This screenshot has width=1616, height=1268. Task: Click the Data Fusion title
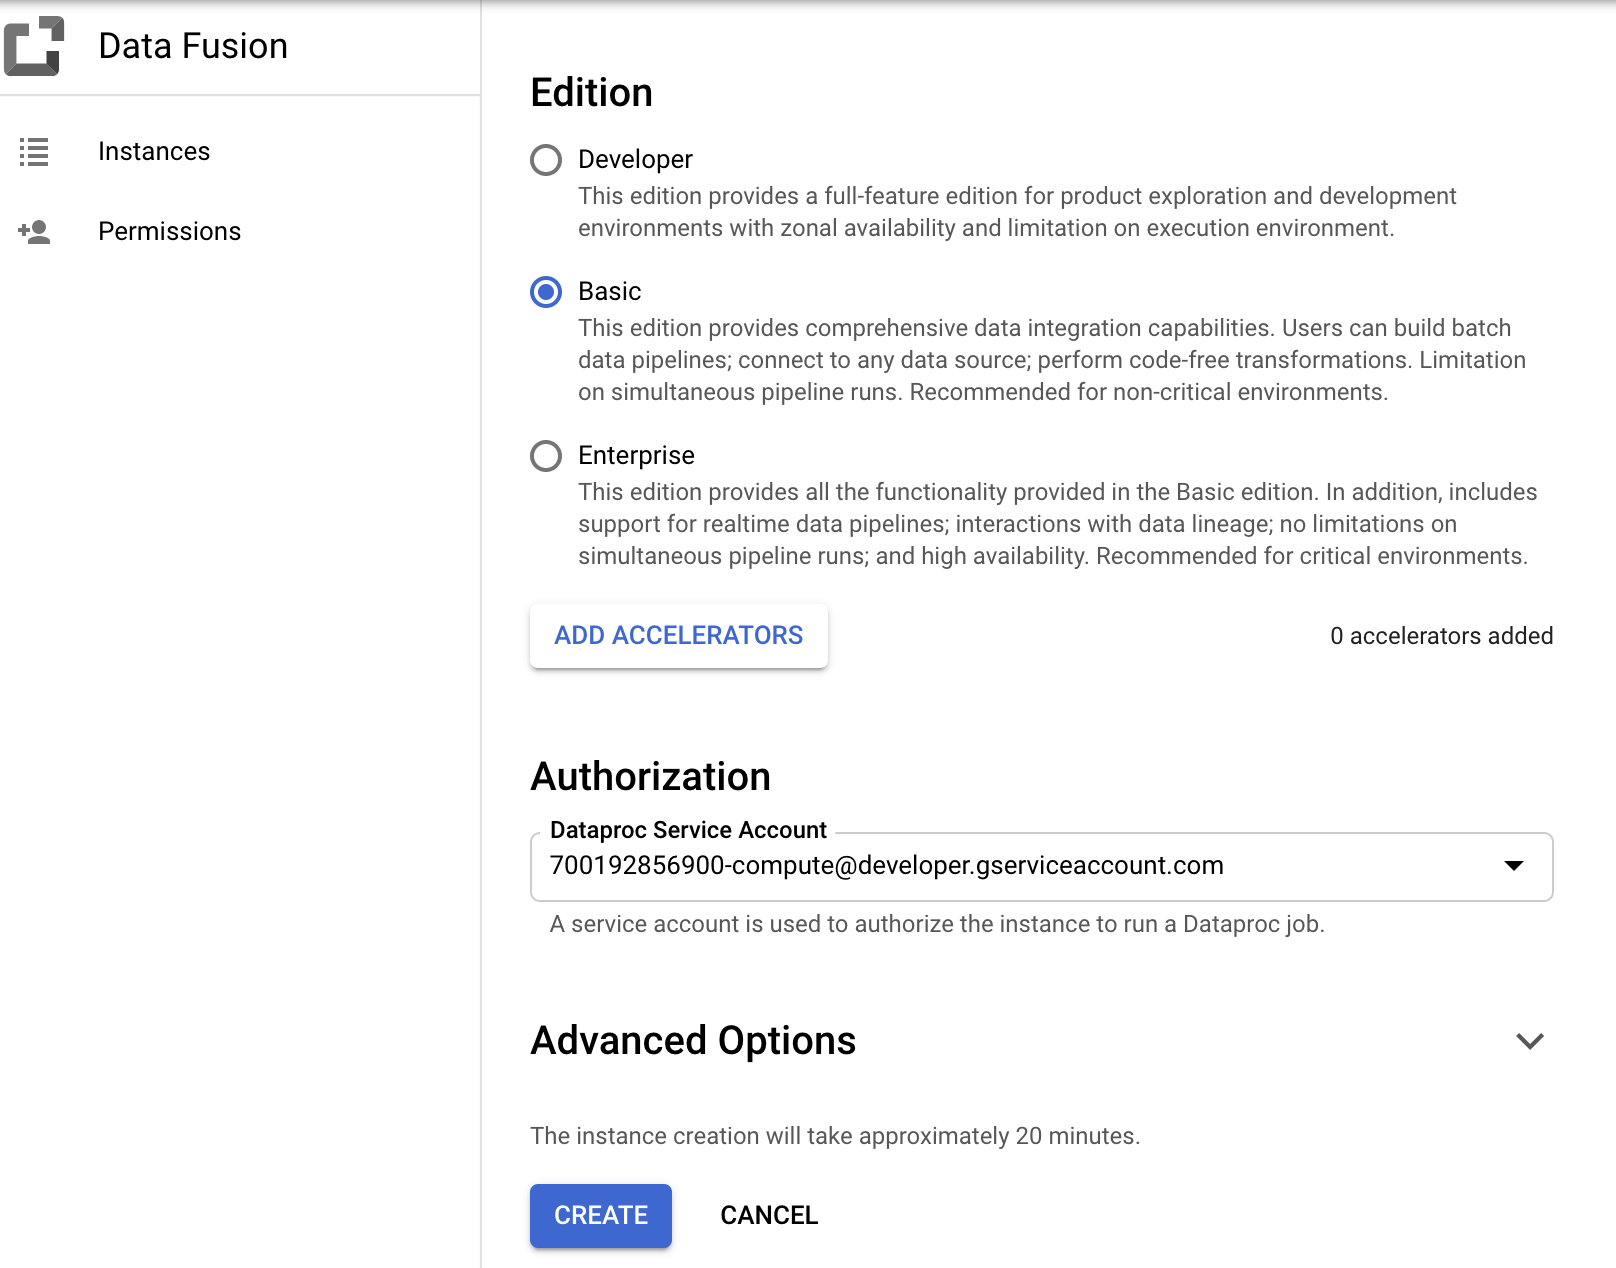(x=192, y=44)
